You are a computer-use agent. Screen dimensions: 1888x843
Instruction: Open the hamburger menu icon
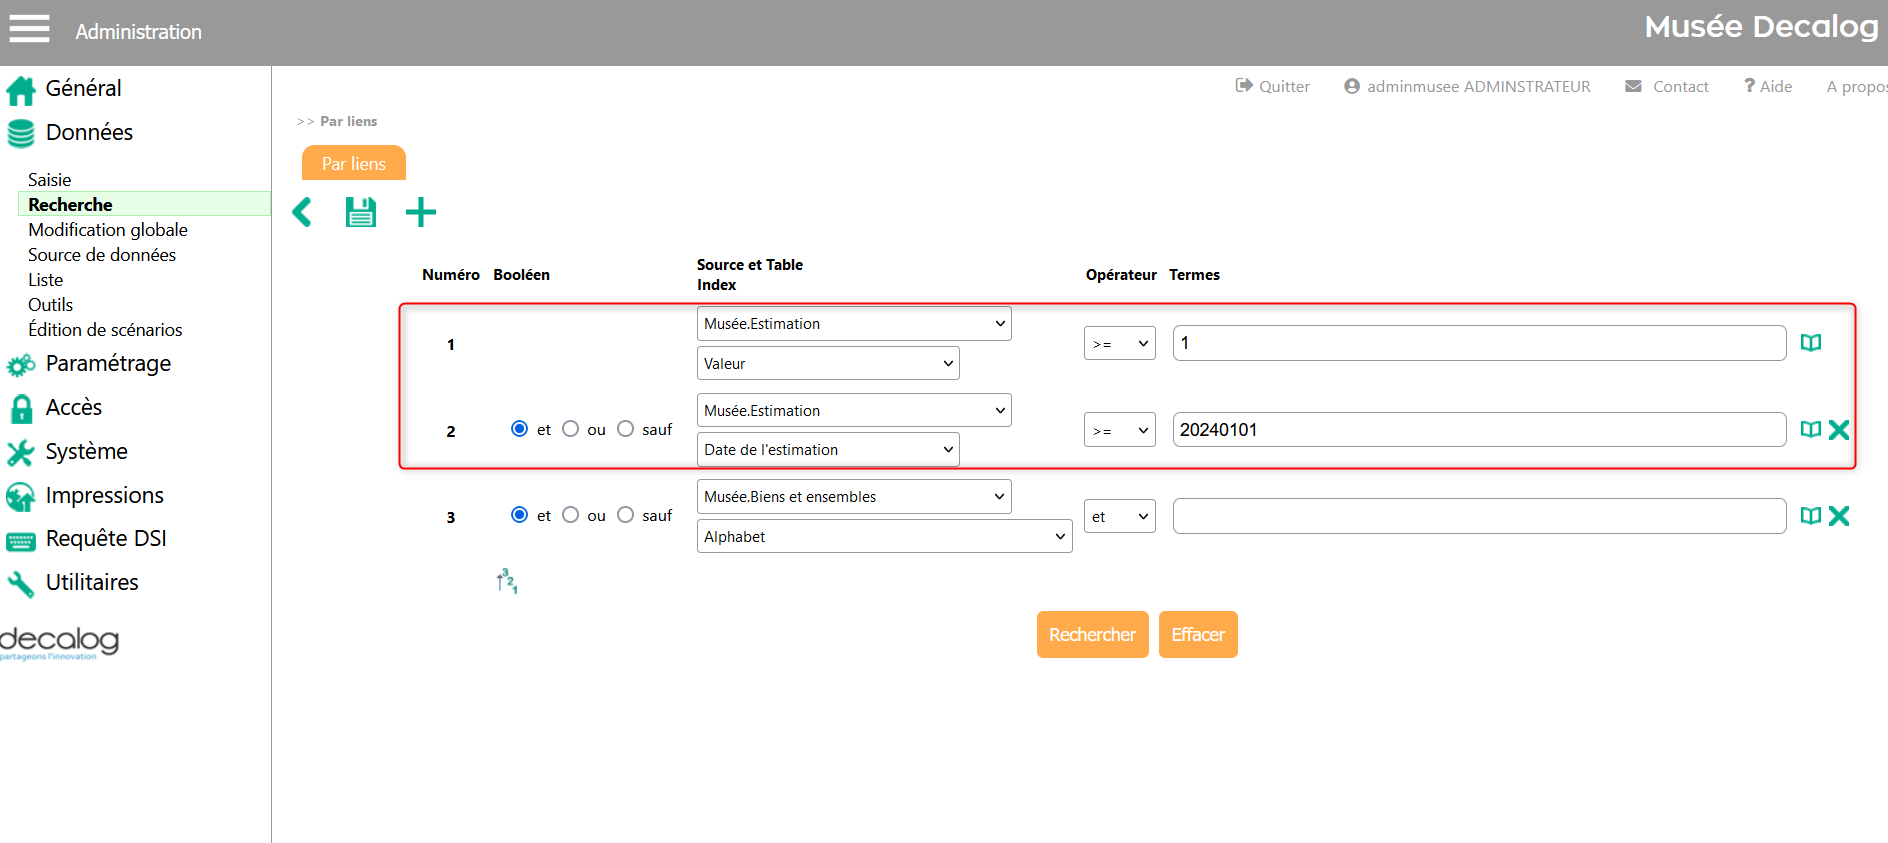tap(29, 29)
